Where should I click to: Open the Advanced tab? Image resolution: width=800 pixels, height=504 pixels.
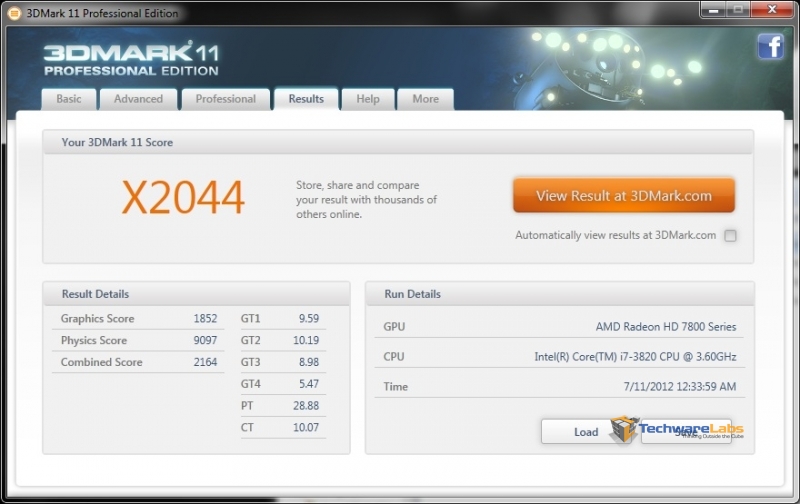coord(138,99)
